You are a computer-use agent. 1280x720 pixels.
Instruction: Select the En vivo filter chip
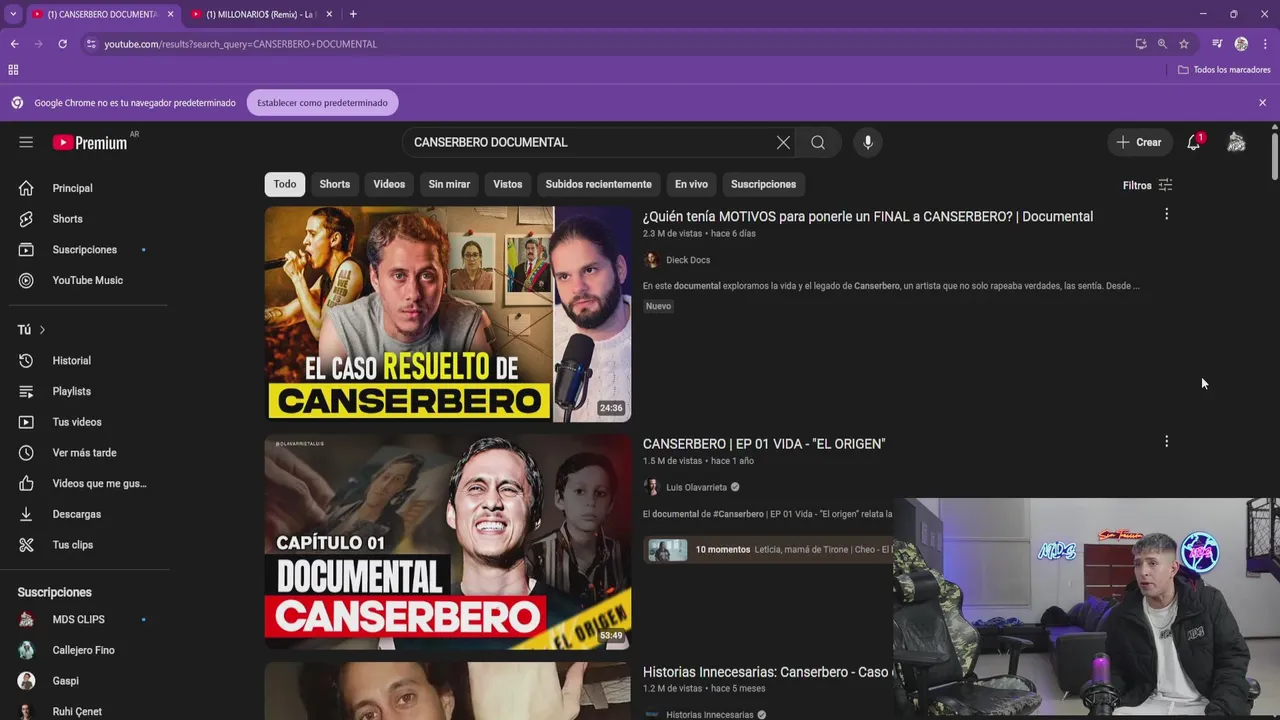[691, 184]
